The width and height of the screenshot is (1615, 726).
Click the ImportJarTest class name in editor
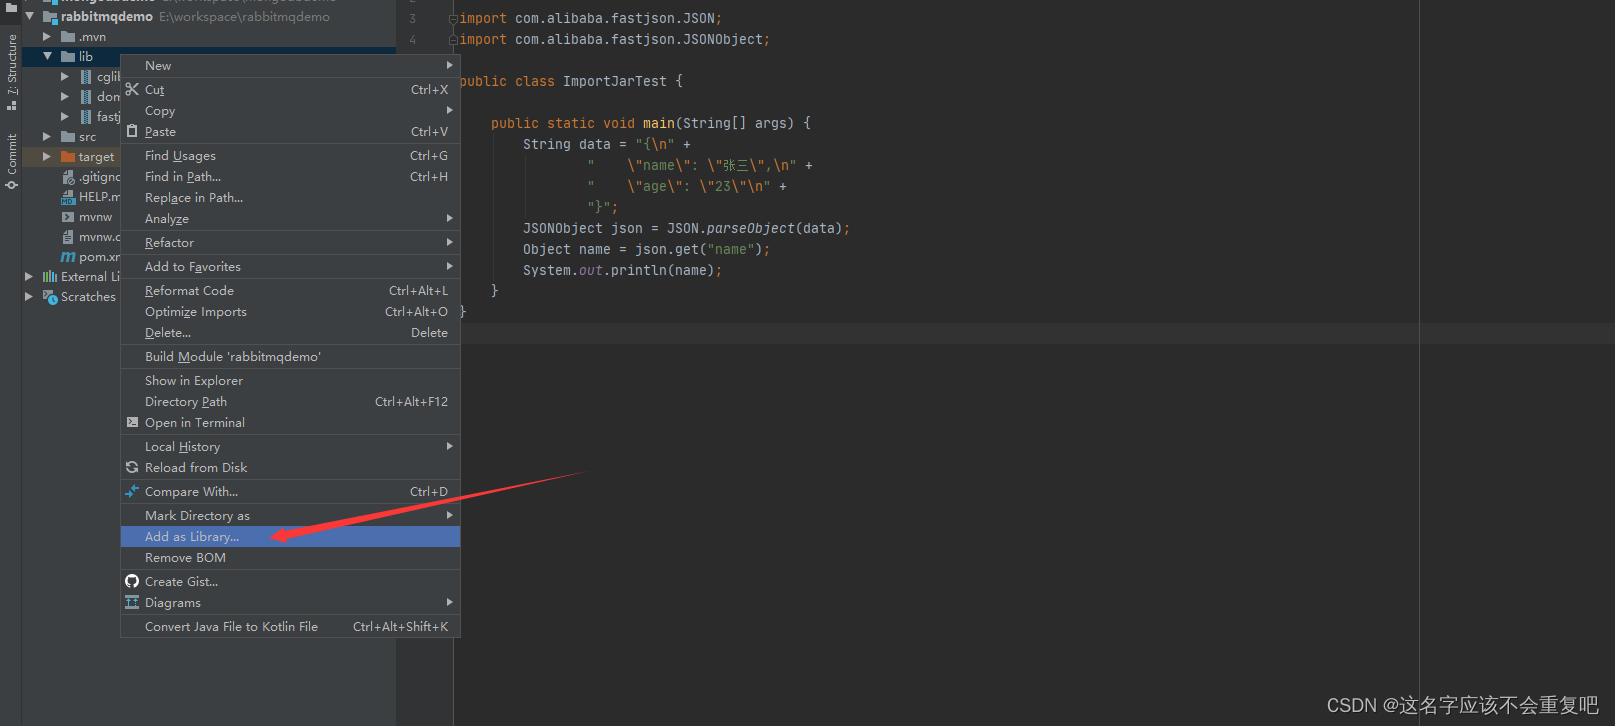point(614,81)
